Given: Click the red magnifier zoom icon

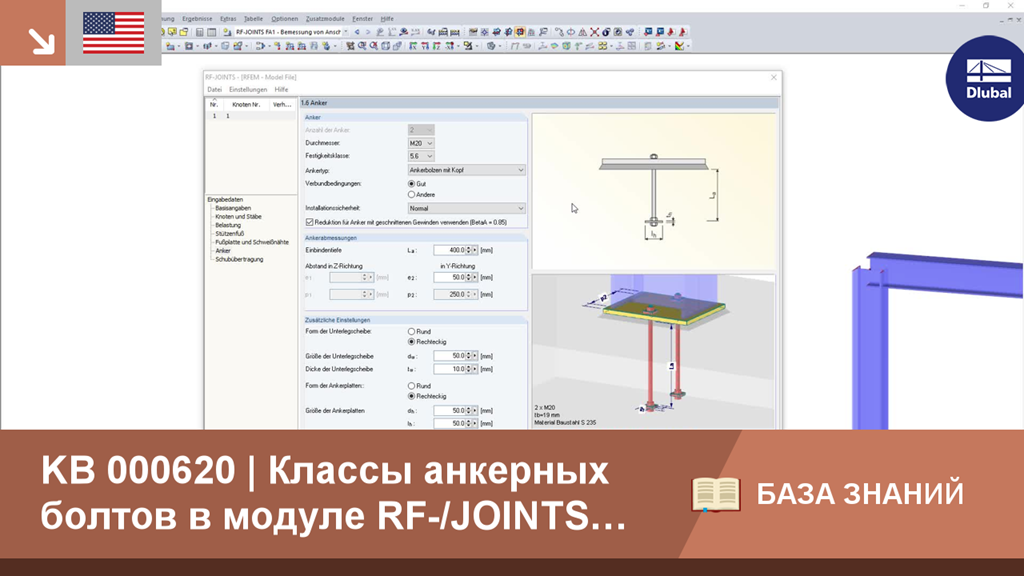Looking at the screenshot, I should click(x=374, y=46).
